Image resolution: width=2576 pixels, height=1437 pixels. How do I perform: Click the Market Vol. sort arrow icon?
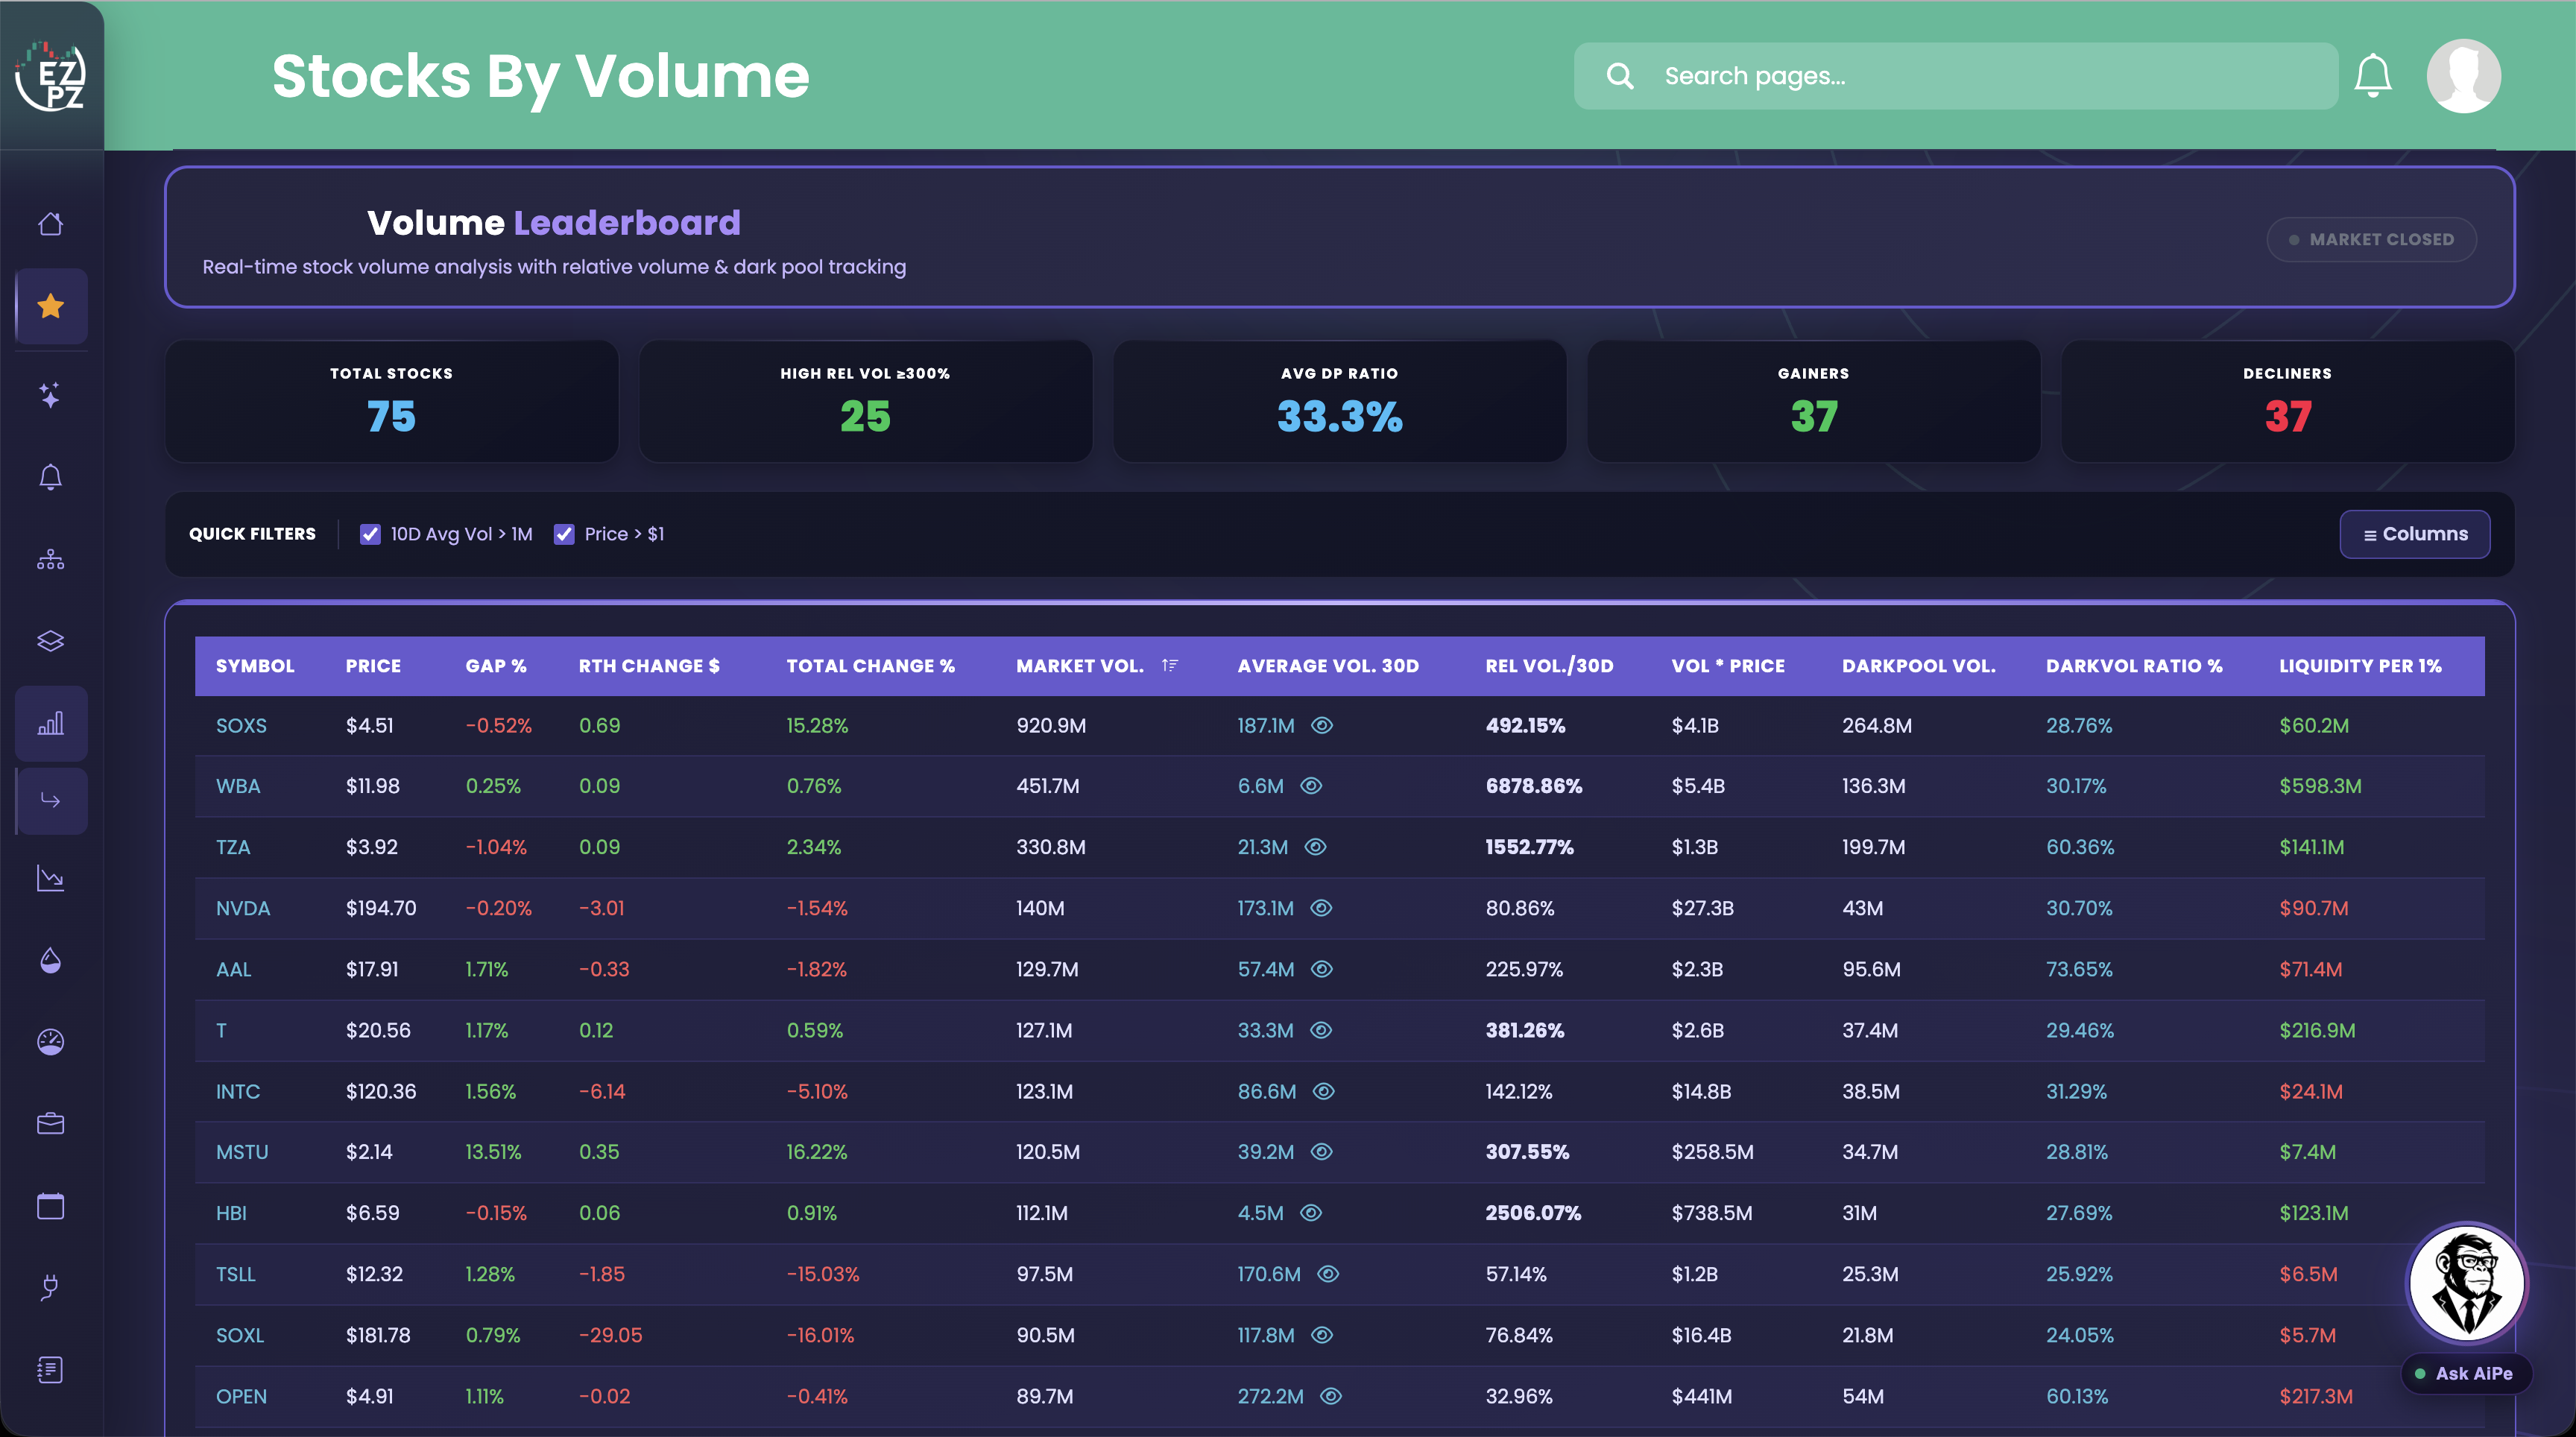[1170, 665]
